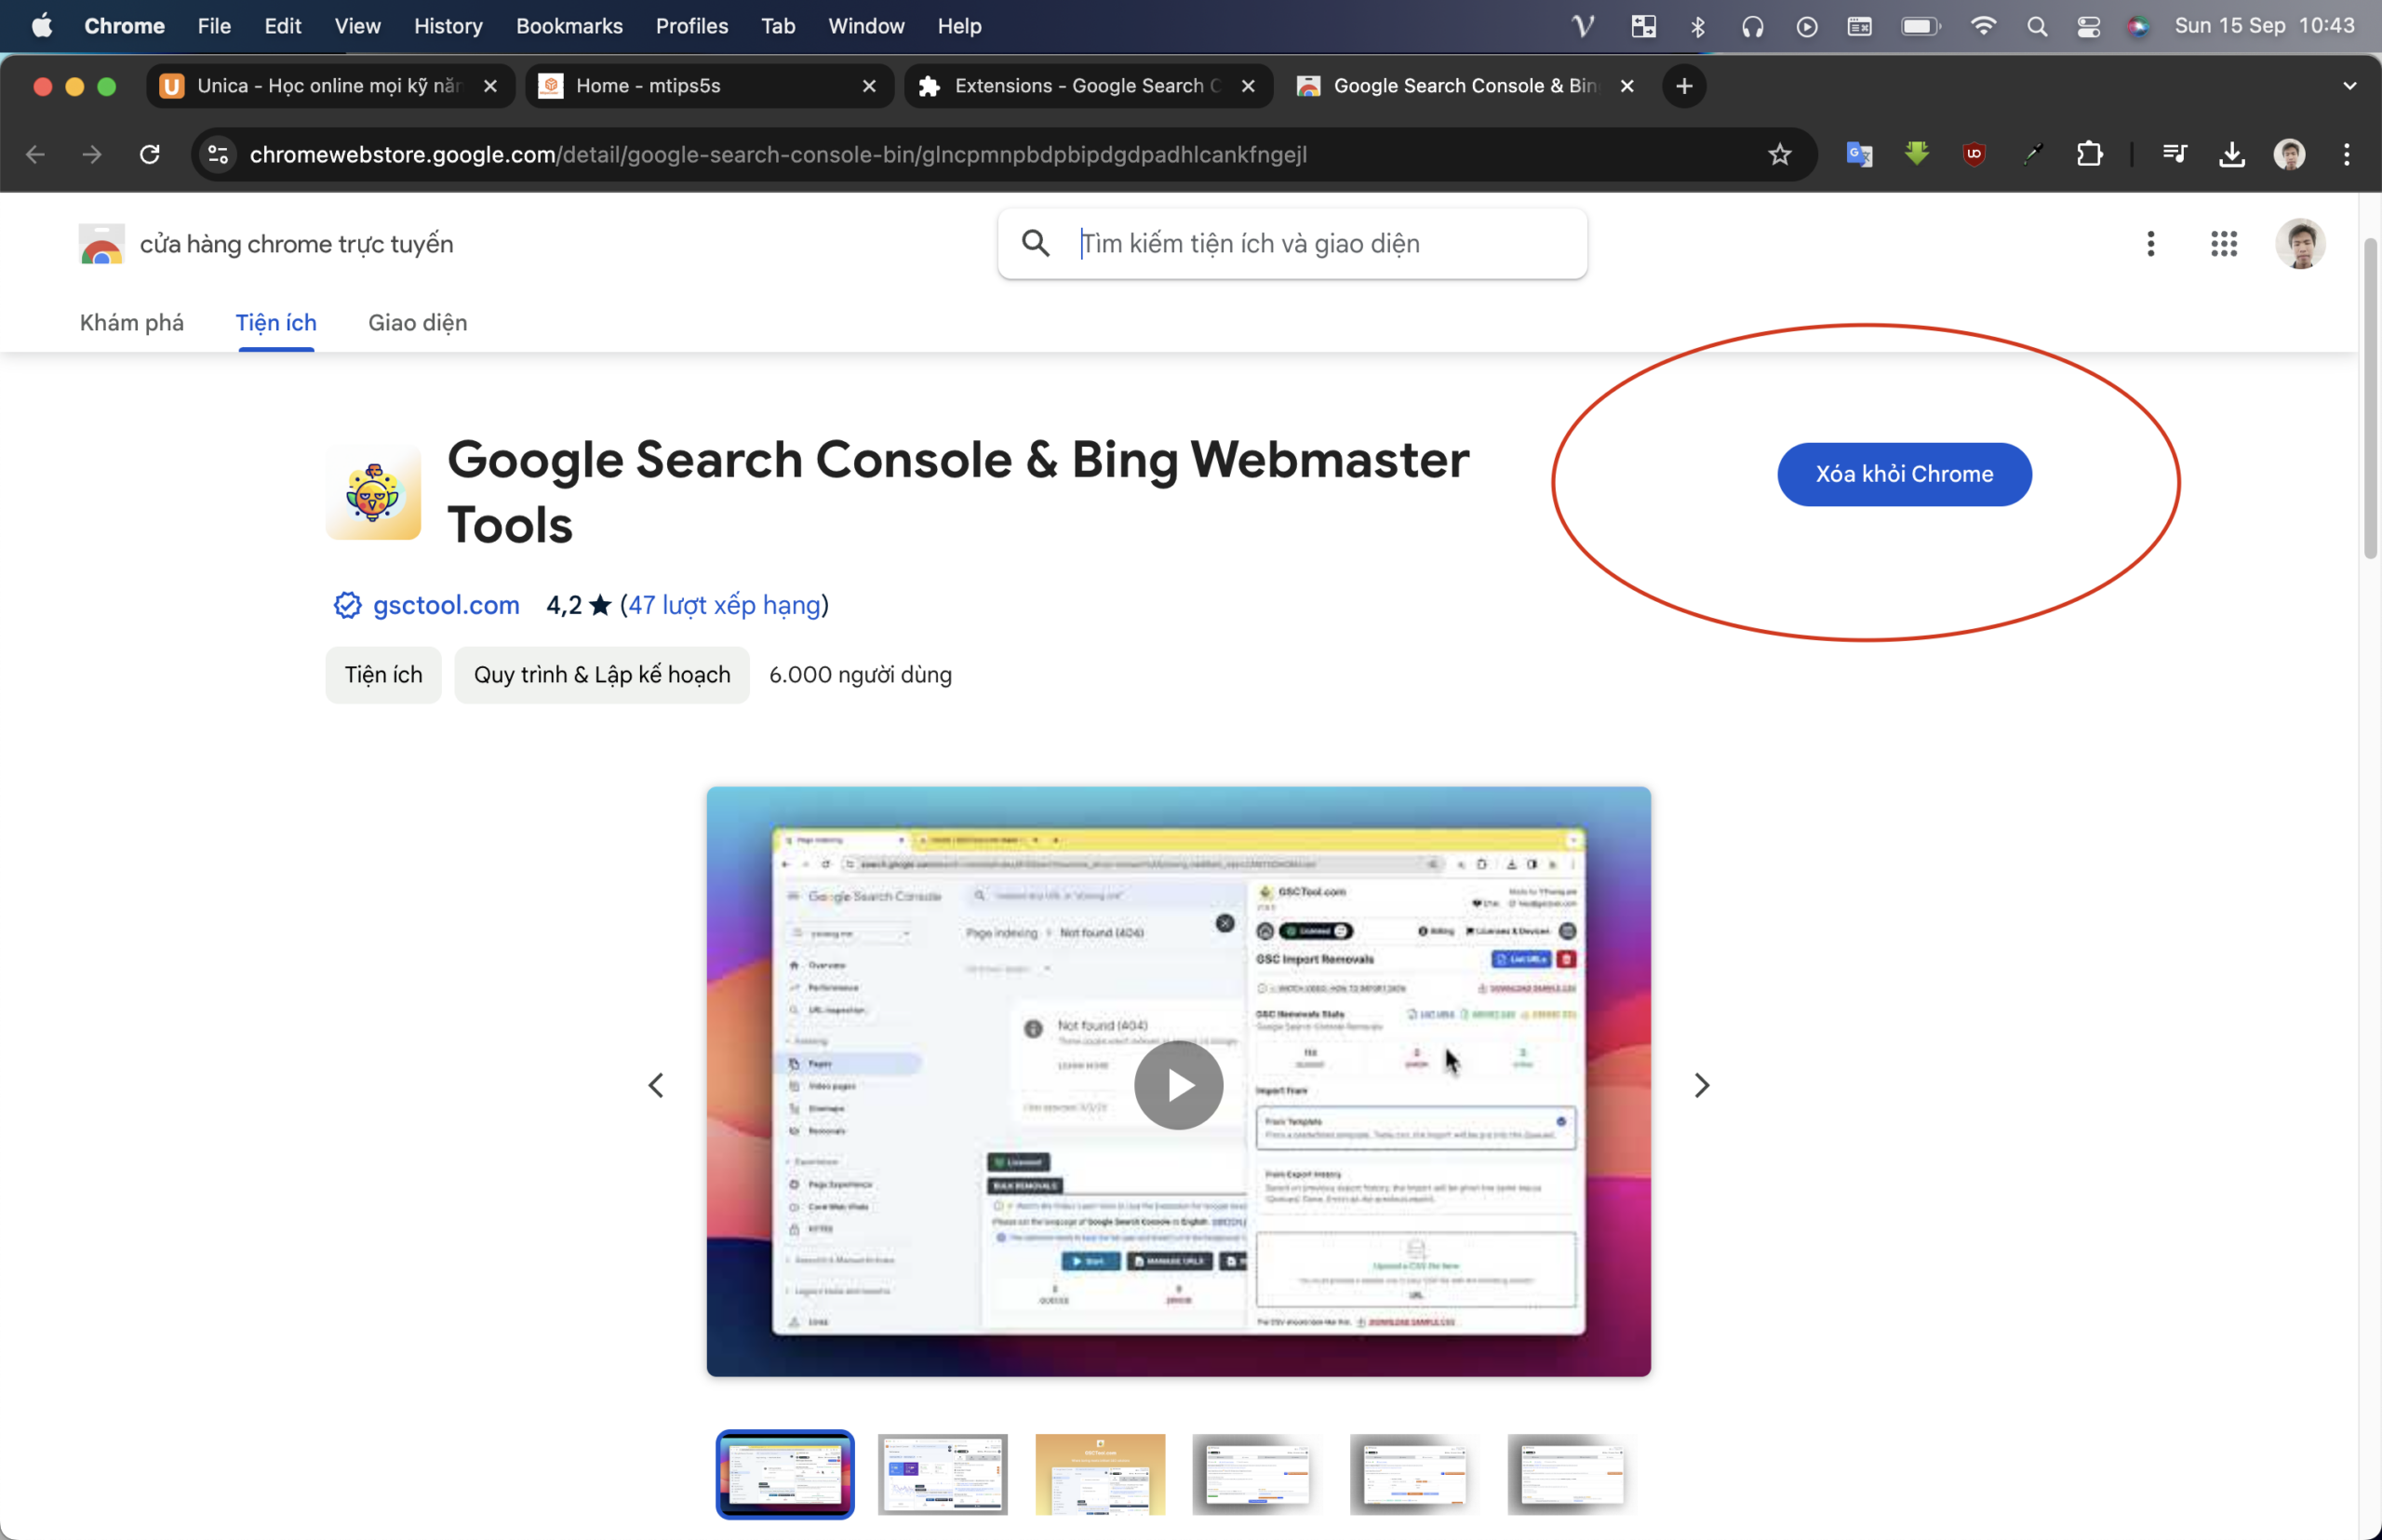Open 47 lượt xếp hạng ratings link
This screenshot has width=2382, height=1540.
click(x=725, y=605)
